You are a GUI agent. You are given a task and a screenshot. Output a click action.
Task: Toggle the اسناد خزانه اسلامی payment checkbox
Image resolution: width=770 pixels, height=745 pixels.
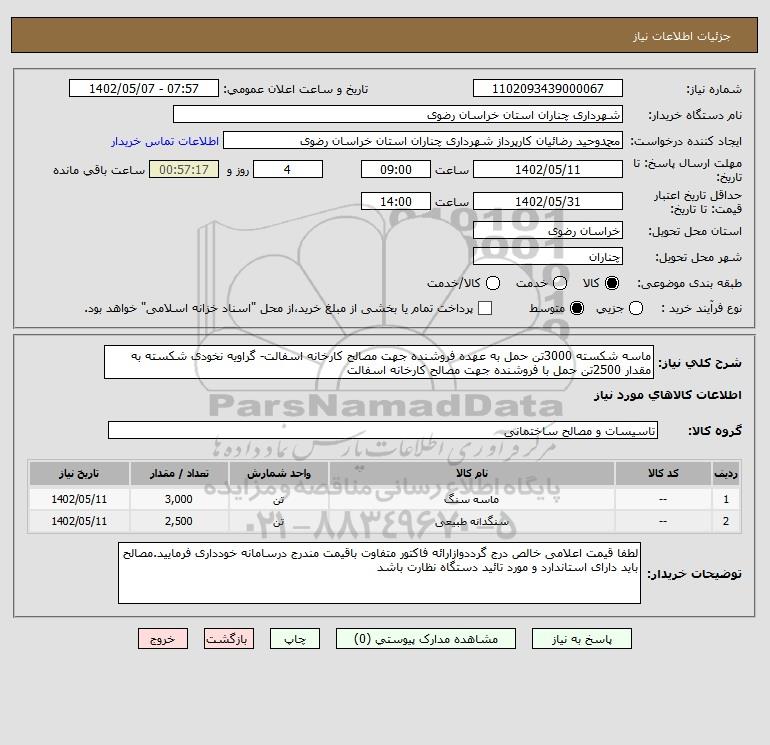(x=485, y=308)
